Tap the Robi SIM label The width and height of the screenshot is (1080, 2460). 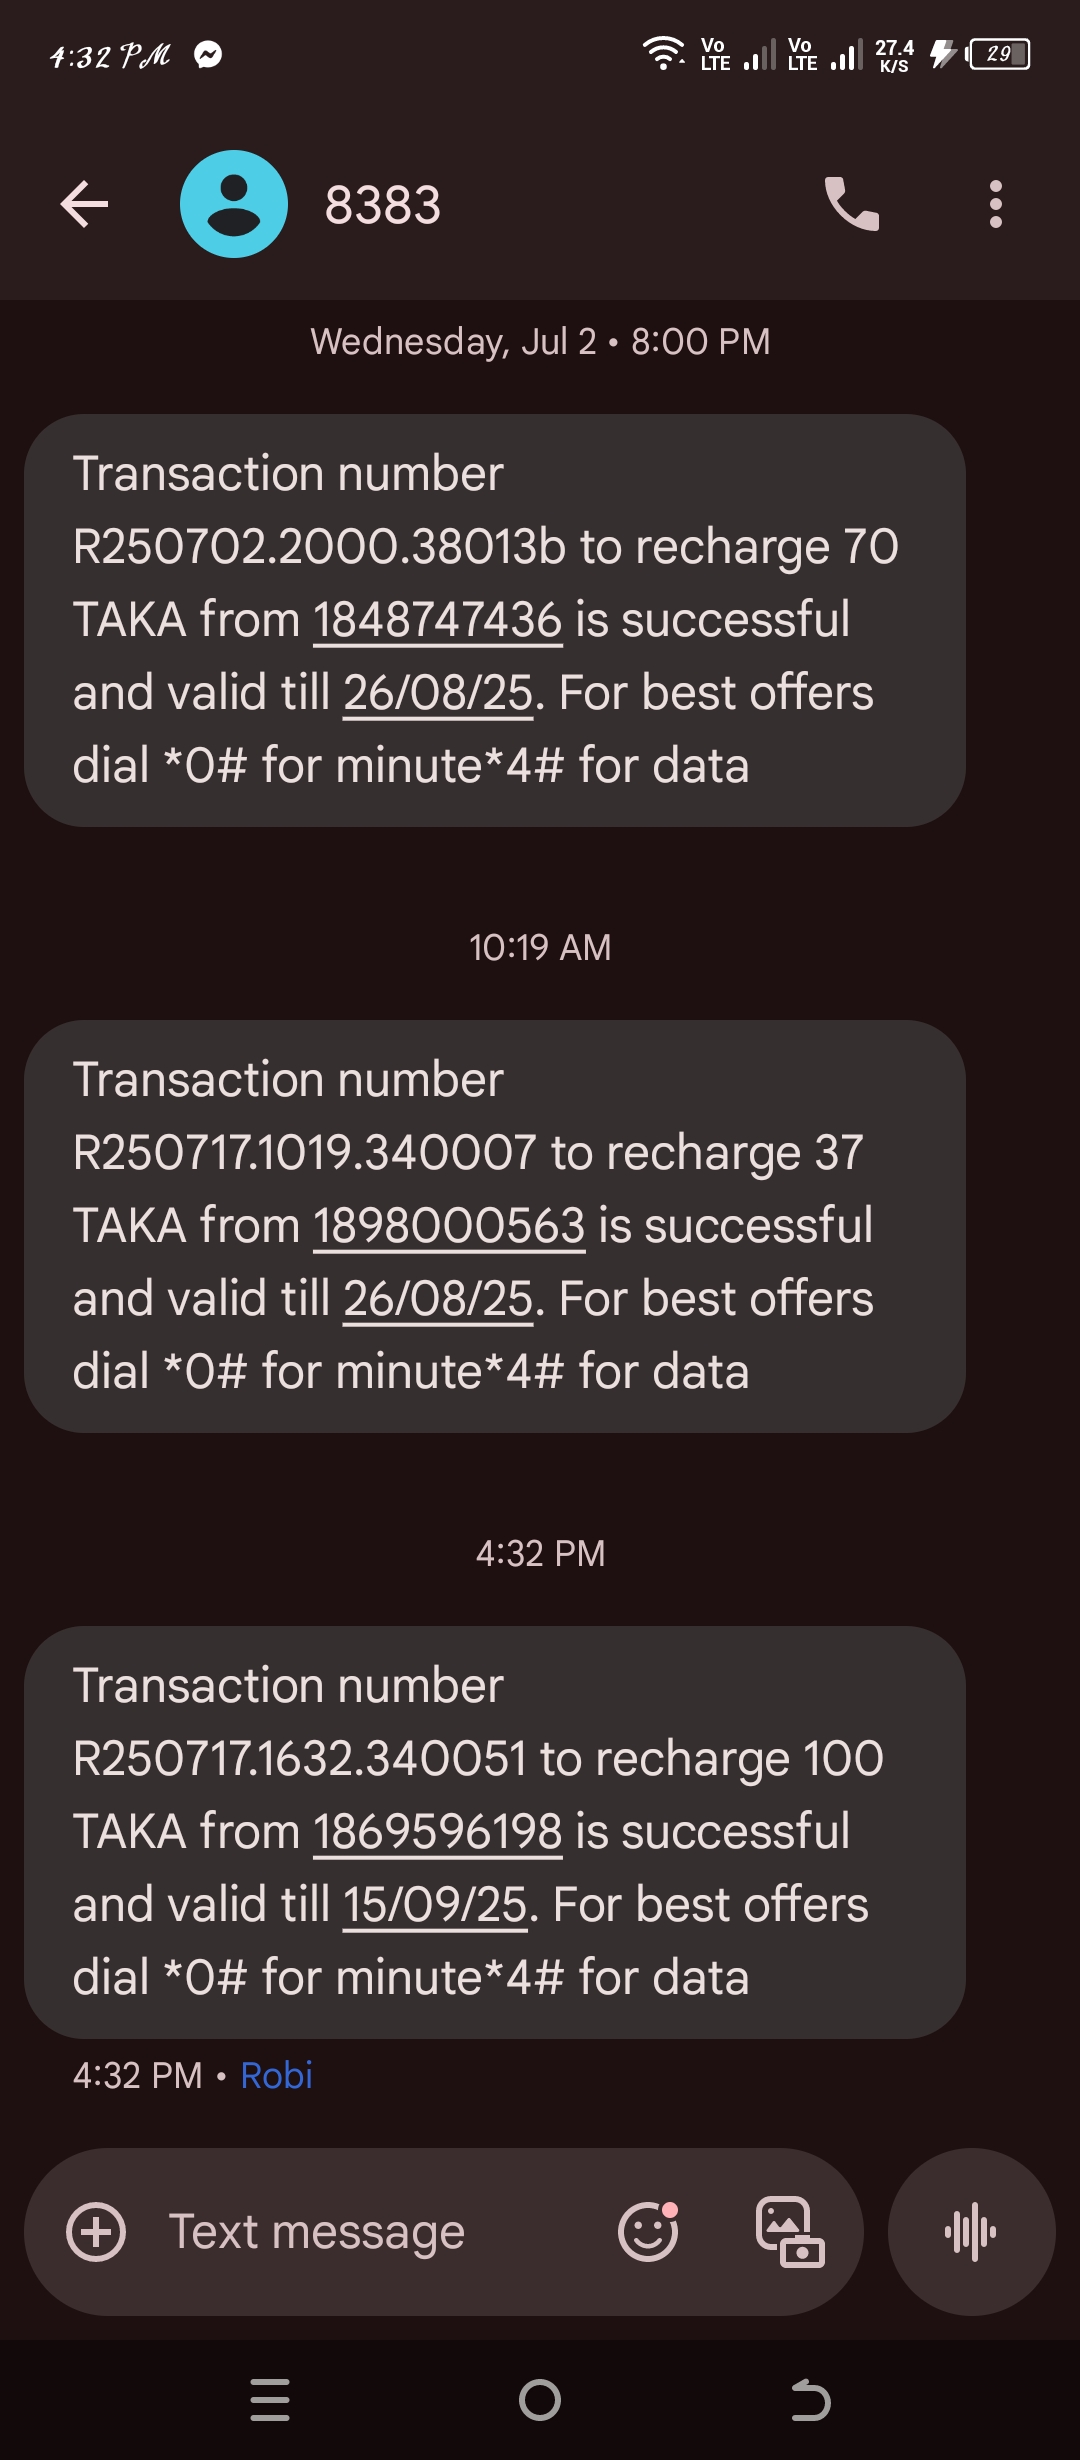click(276, 2076)
